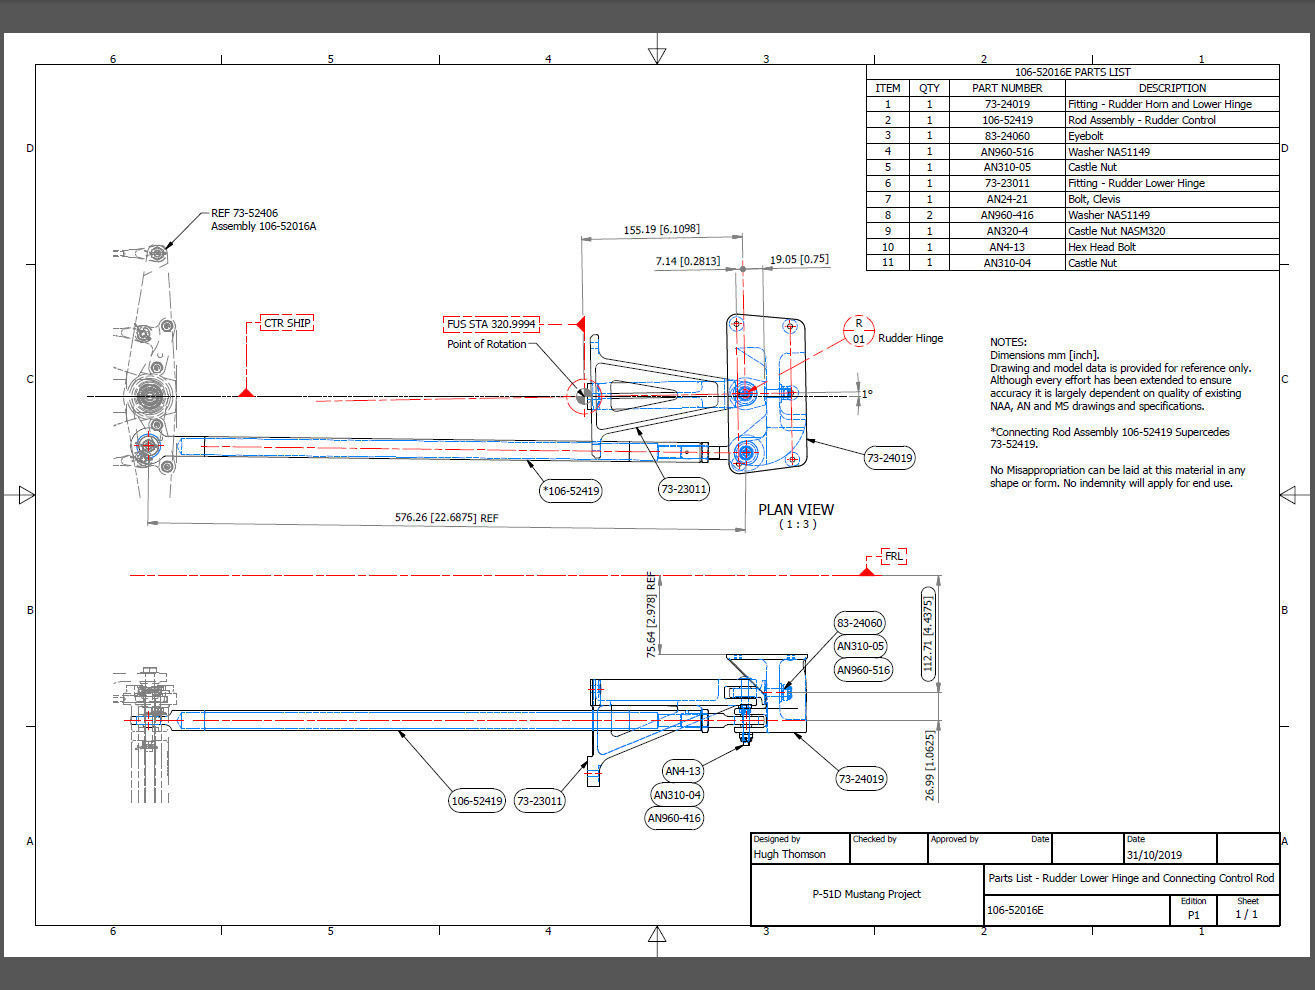1315x990 pixels.
Task: Select the Castle Nut NASM320 row description
Action: [1116, 231]
